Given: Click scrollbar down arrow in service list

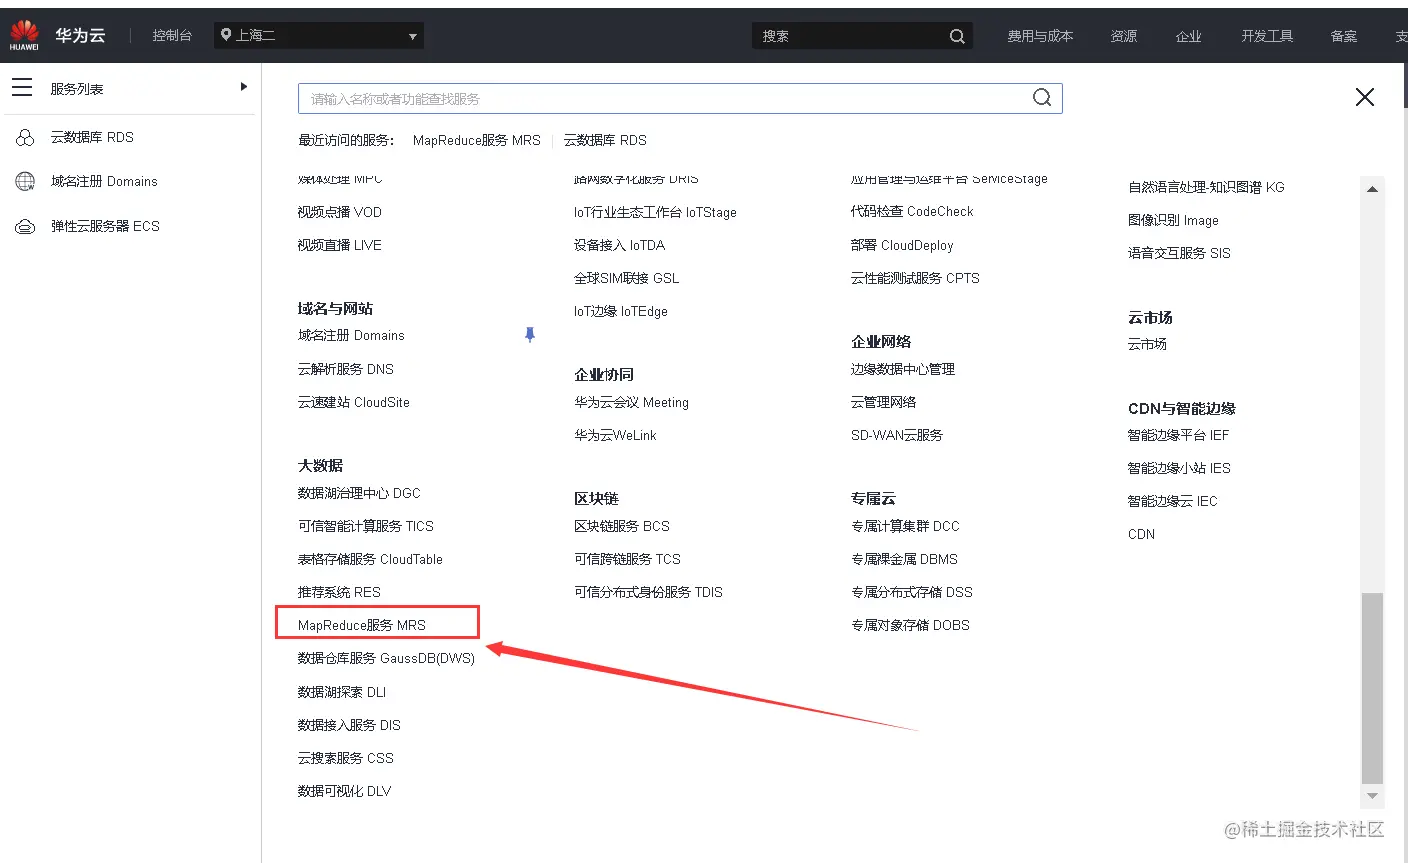Looking at the screenshot, I should 1372,796.
